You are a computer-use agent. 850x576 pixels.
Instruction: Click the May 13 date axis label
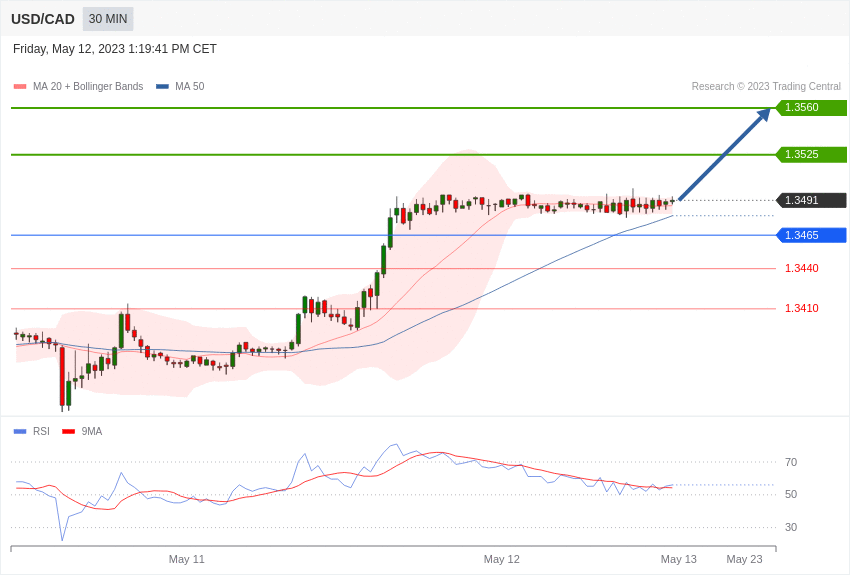tap(679, 559)
